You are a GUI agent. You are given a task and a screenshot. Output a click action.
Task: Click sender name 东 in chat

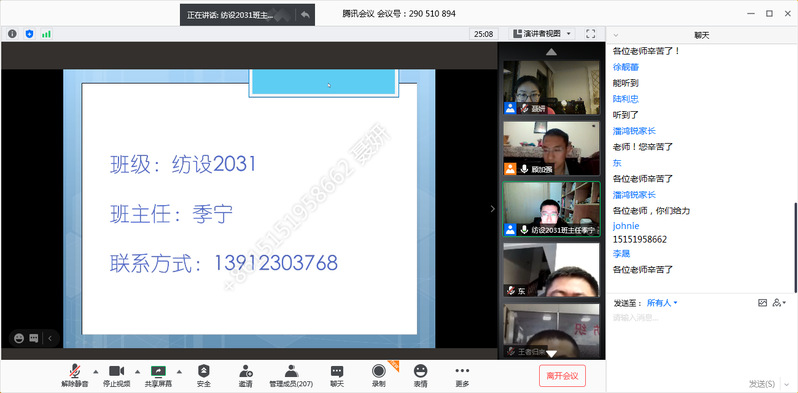click(x=617, y=163)
